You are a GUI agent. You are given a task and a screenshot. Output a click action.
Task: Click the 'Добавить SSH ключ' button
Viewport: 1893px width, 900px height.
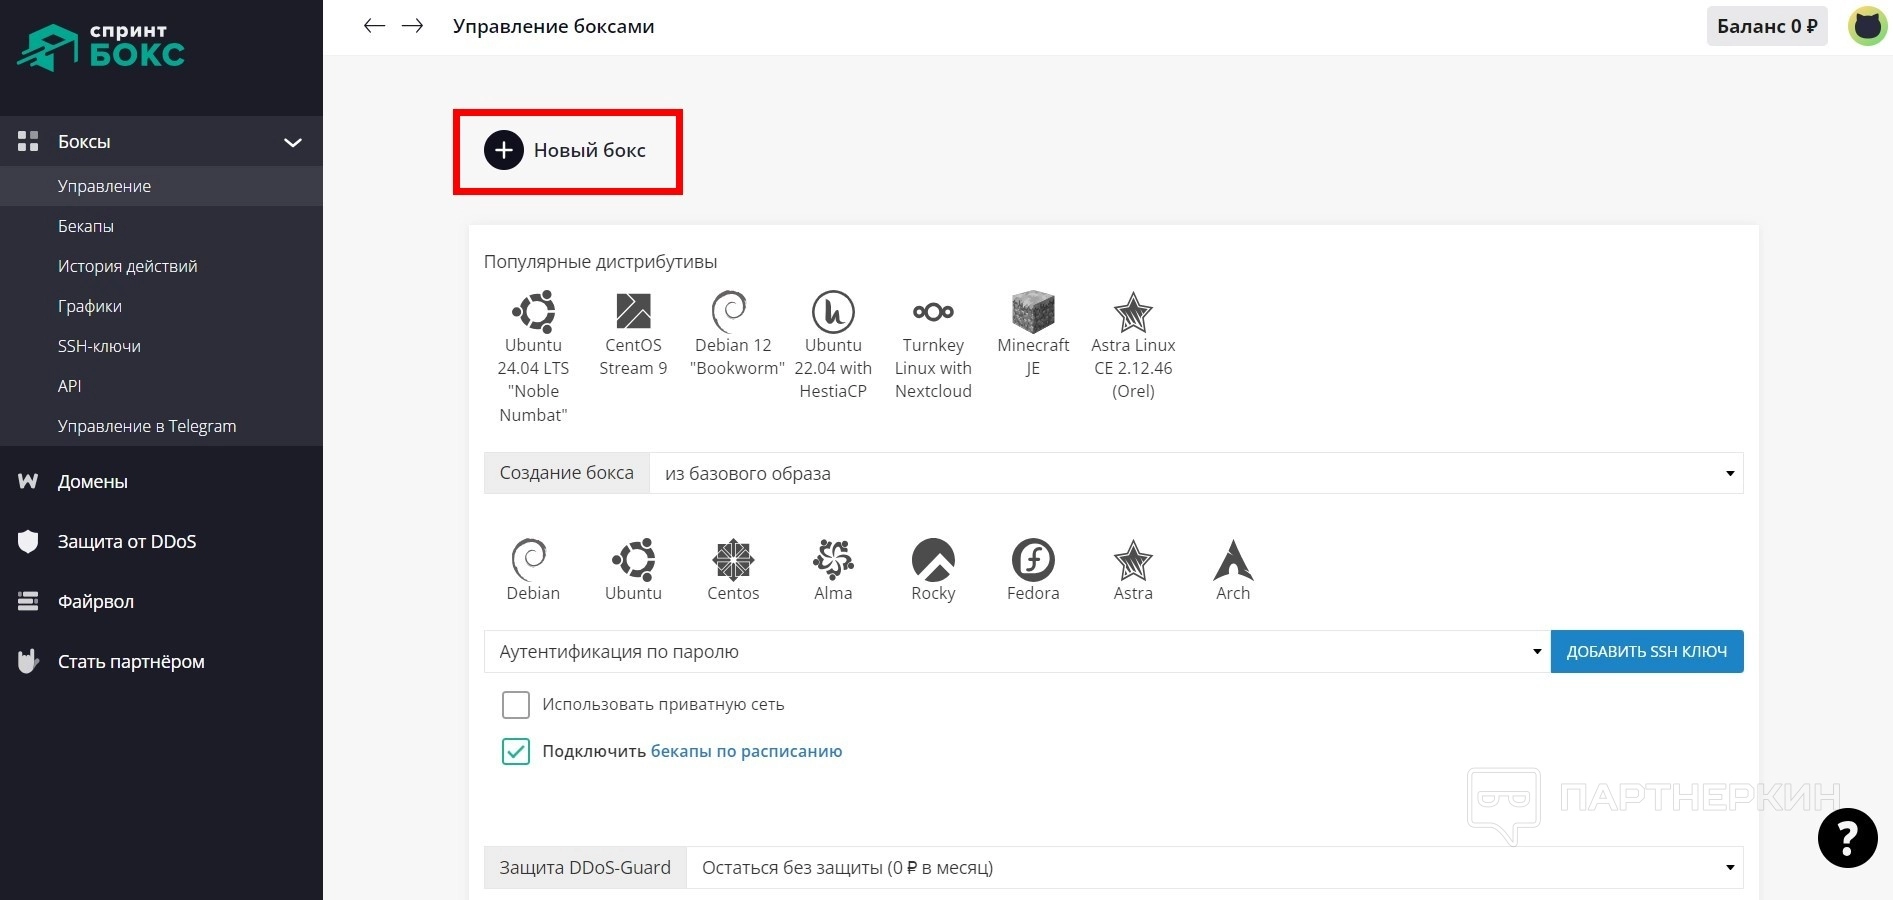pos(1646,652)
